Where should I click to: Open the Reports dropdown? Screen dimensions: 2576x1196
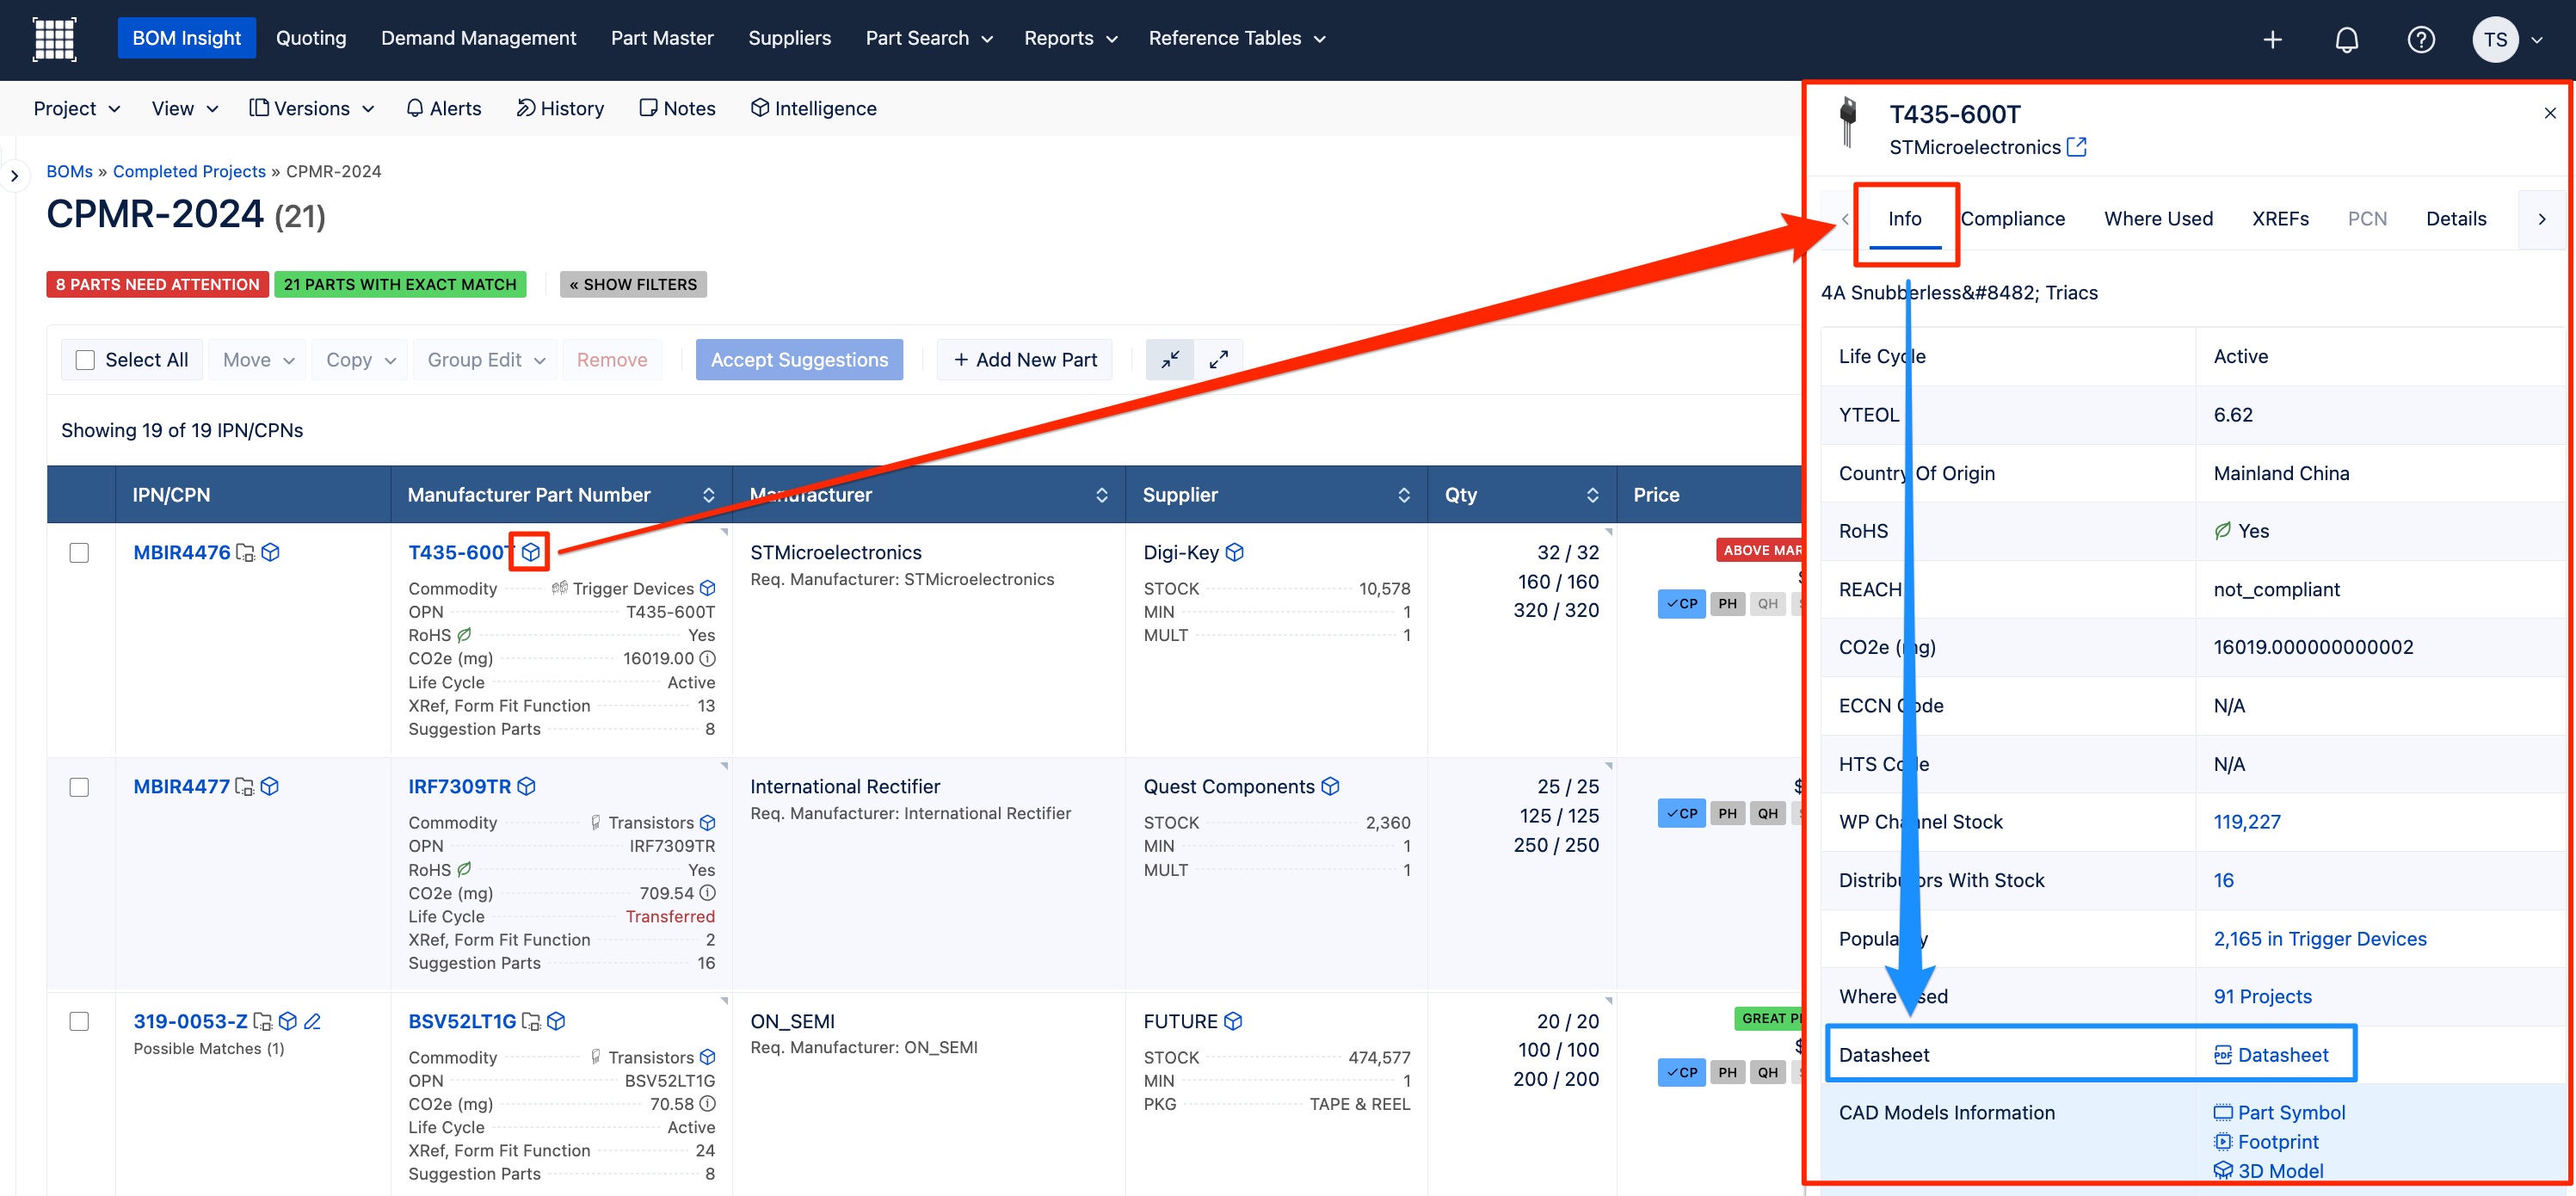coord(1070,38)
